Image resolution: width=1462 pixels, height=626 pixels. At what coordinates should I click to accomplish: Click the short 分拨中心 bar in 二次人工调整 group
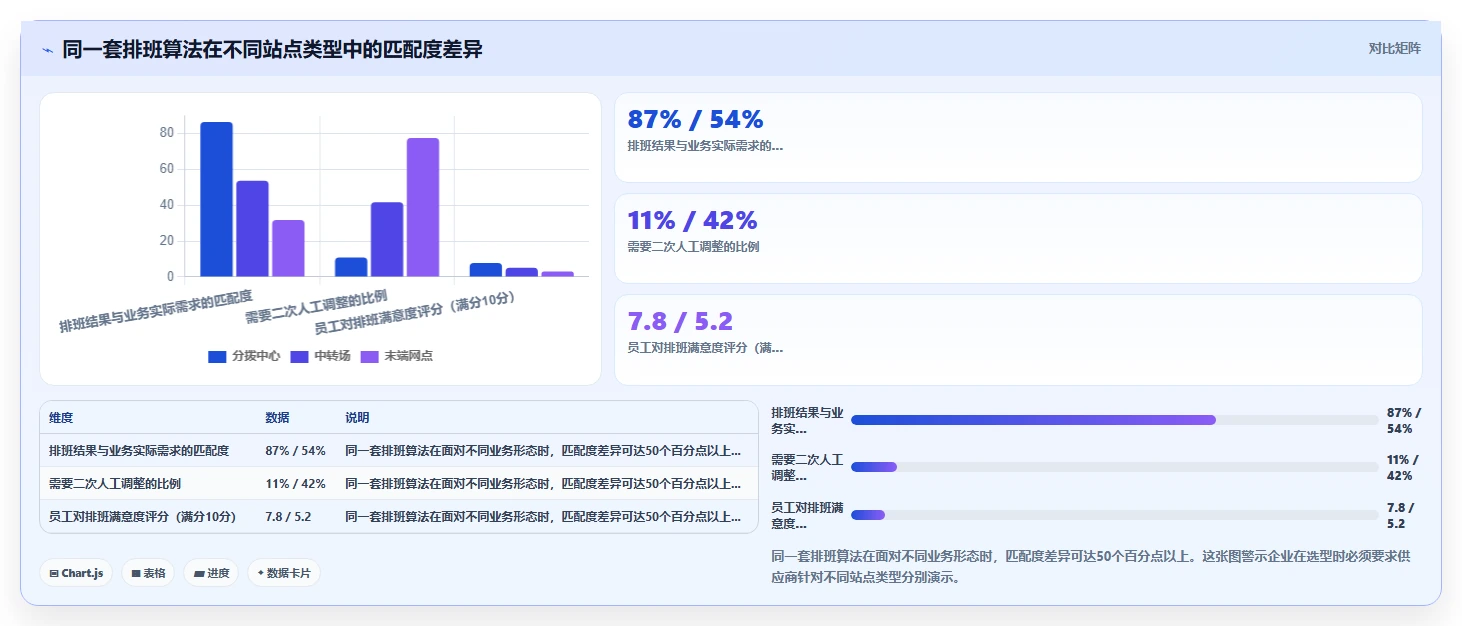[351, 267]
